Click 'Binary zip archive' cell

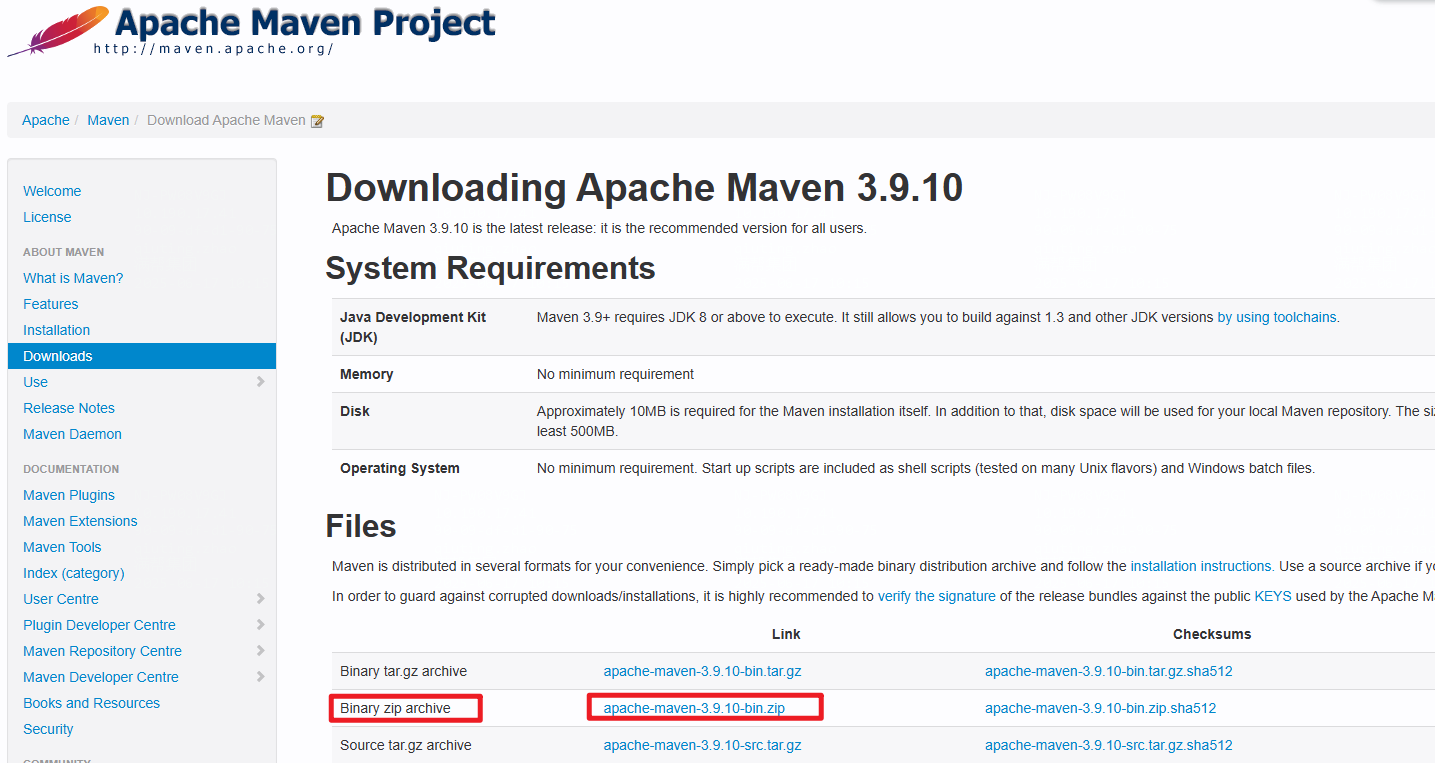pyautogui.click(x=395, y=708)
